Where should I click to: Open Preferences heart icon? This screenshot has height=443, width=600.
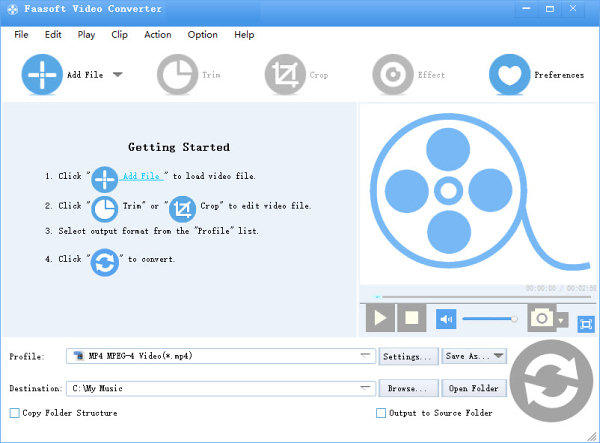510,75
